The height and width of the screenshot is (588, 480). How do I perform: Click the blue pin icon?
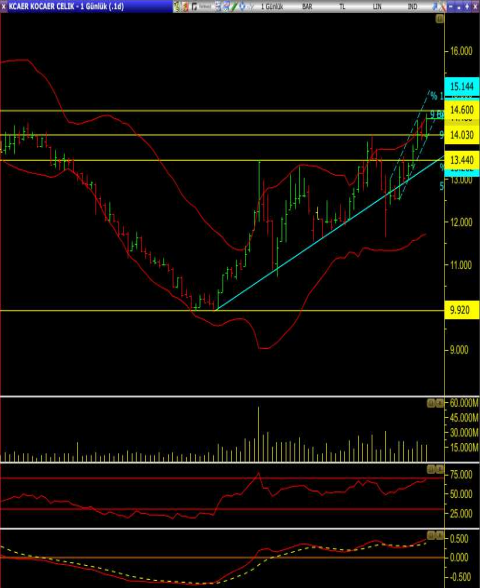pos(435,6)
